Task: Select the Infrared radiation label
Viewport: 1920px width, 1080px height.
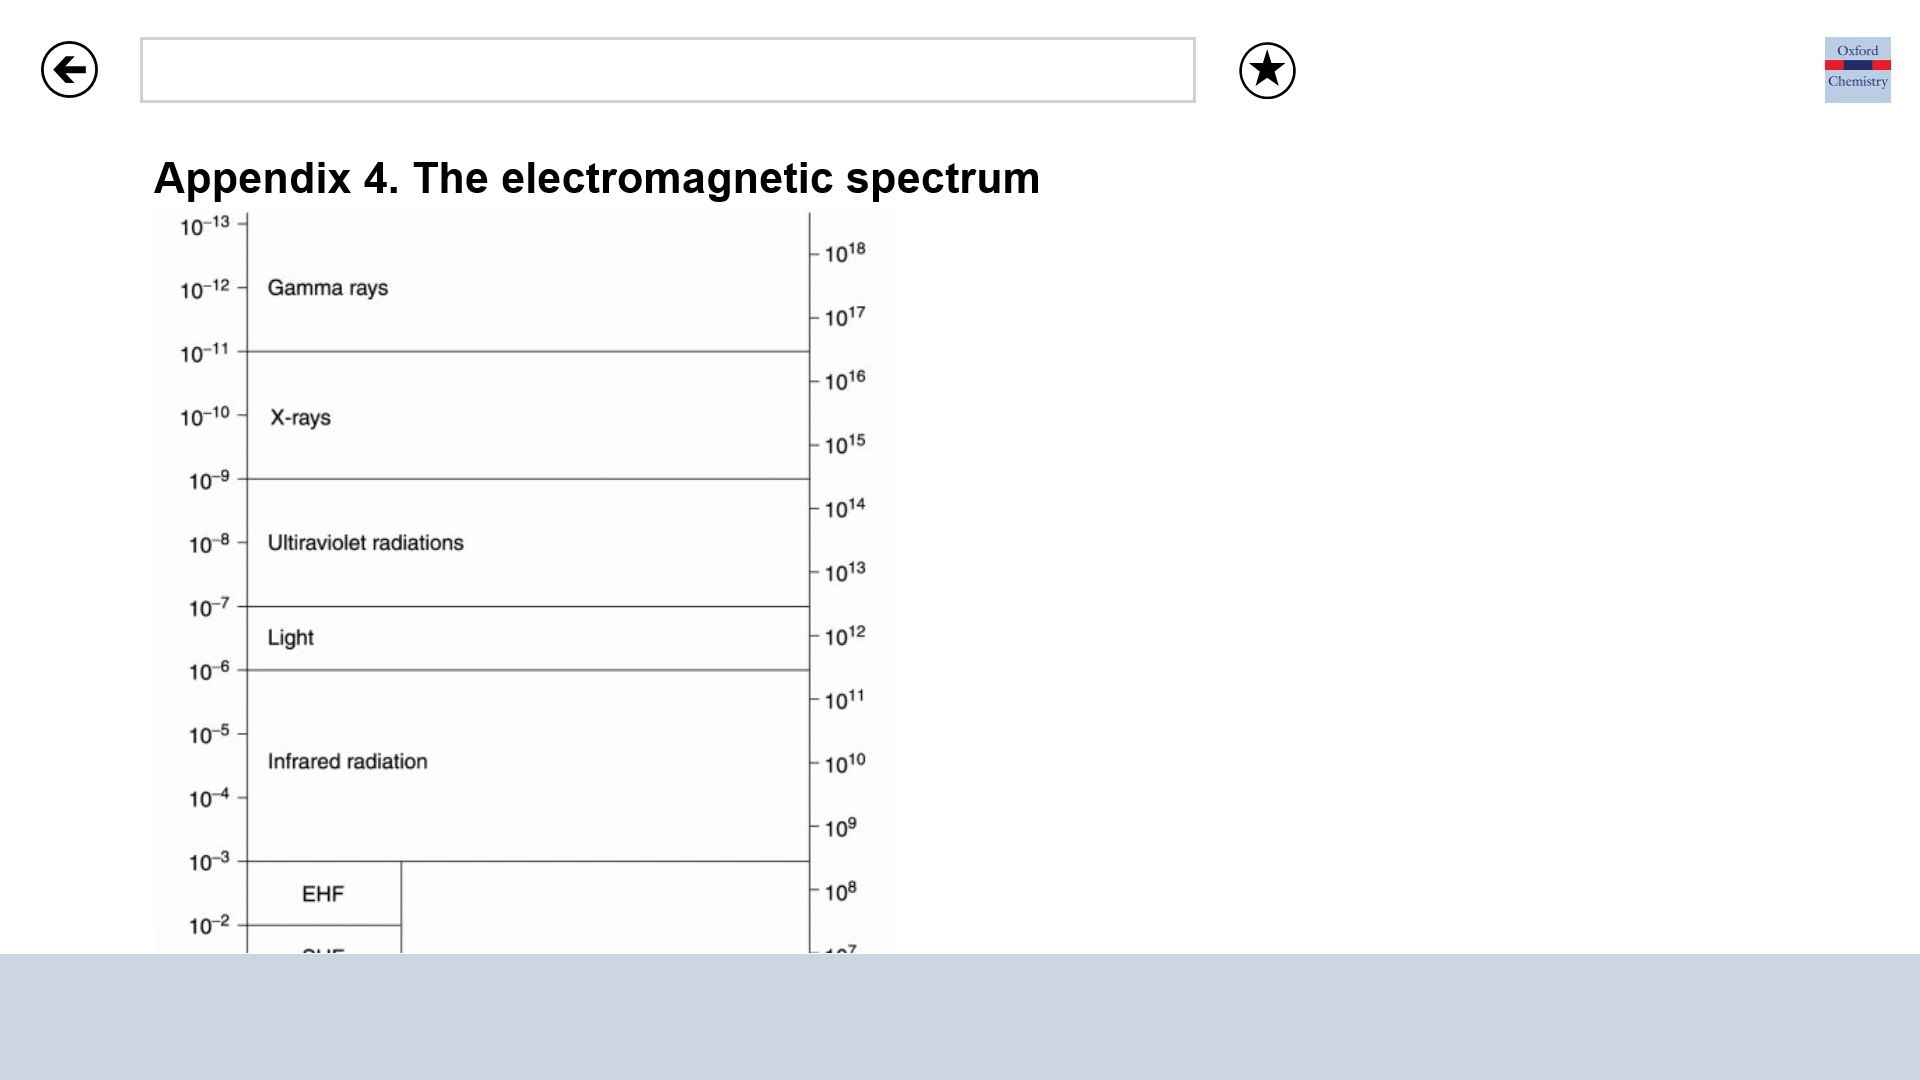Action: [347, 762]
